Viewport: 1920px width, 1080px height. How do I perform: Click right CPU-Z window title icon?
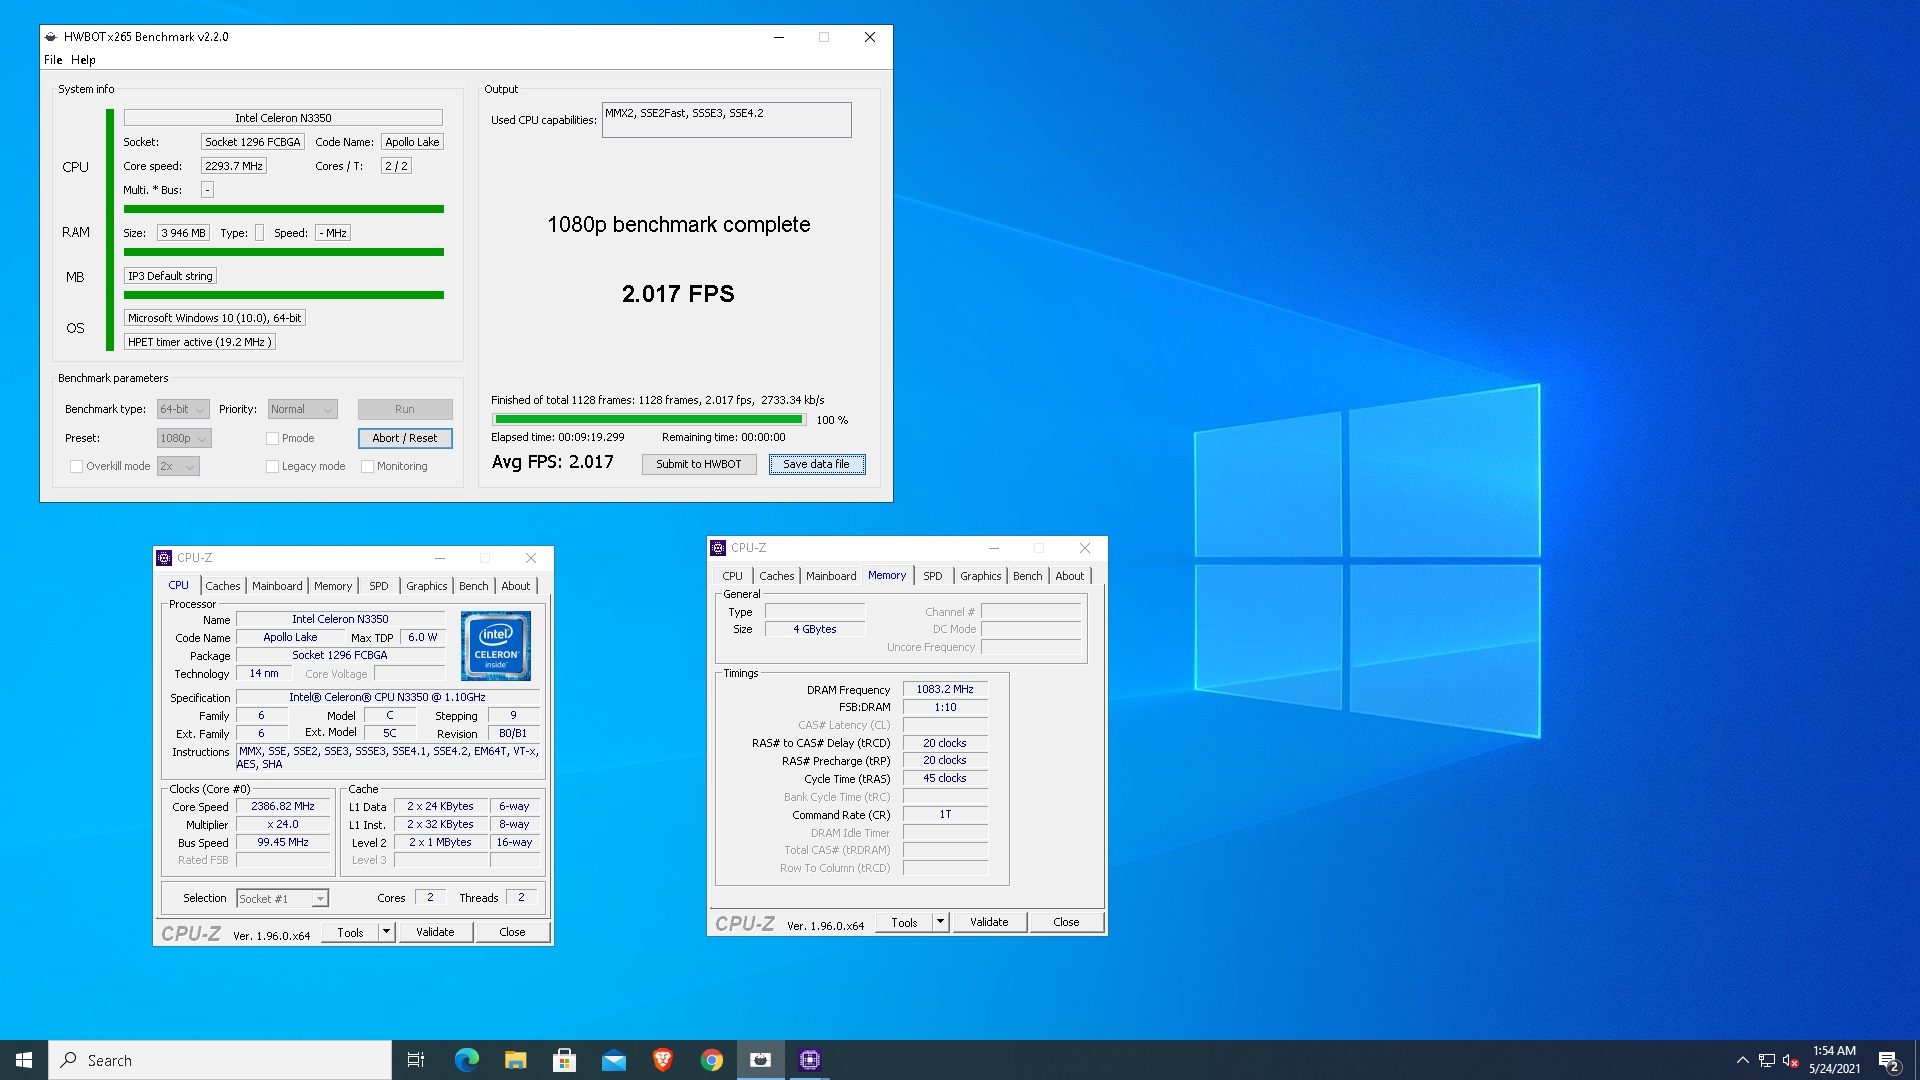point(718,548)
